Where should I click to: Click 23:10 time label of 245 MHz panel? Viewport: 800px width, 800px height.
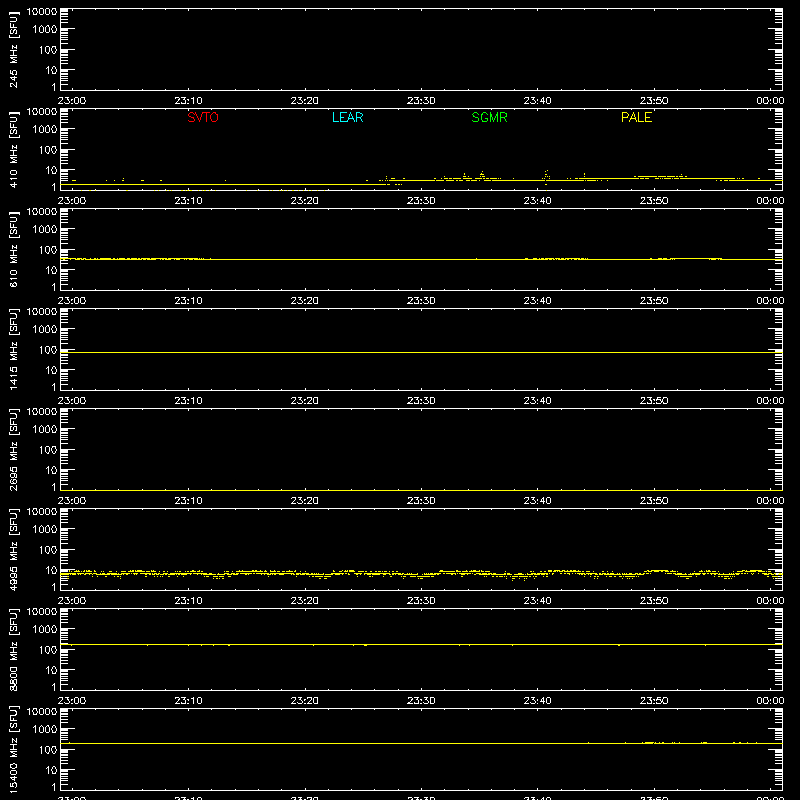(x=188, y=101)
